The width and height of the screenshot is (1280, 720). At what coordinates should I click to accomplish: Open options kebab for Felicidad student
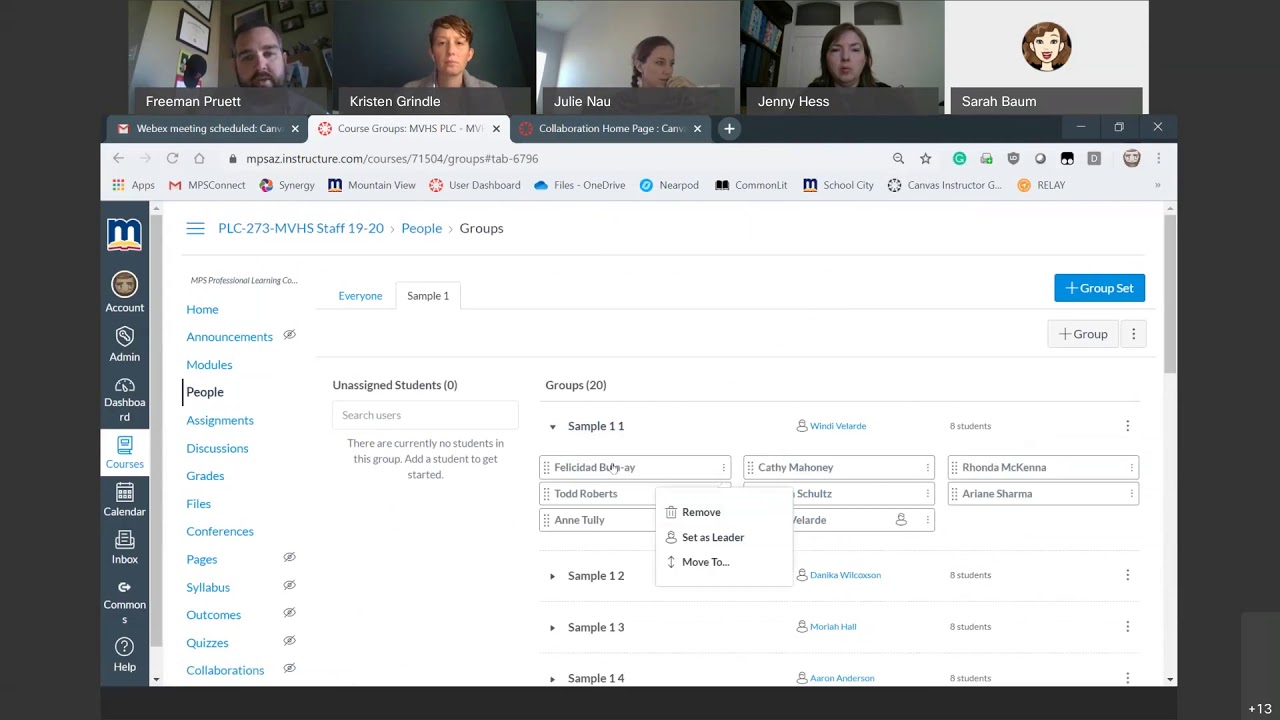tap(723, 467)
